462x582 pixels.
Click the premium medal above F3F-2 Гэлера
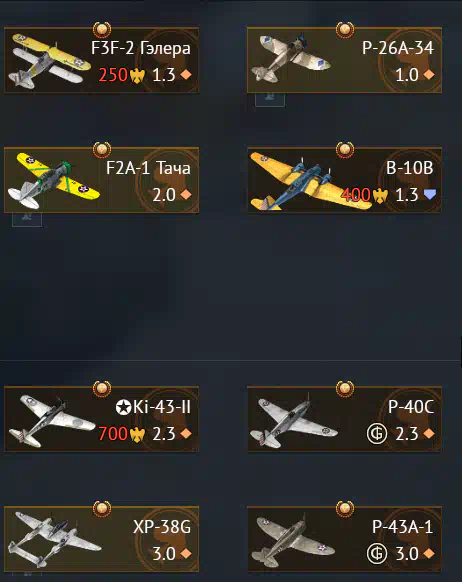[102, 29]
